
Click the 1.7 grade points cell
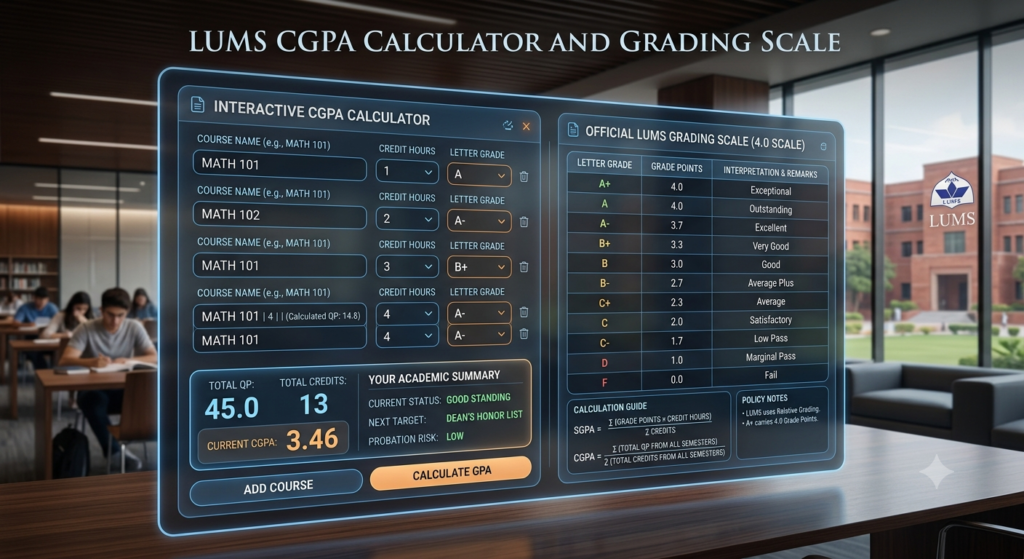tap(677, 341)
